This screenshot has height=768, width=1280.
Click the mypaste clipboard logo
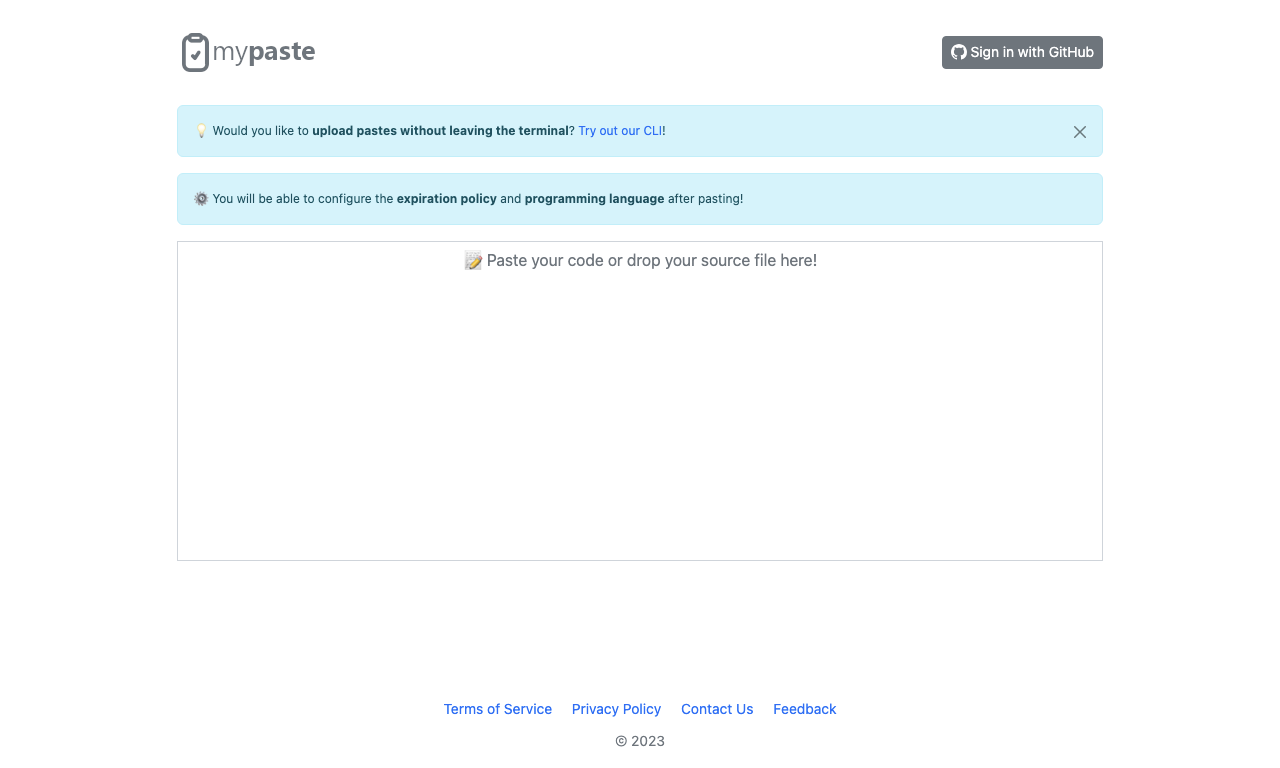(248, 52)
